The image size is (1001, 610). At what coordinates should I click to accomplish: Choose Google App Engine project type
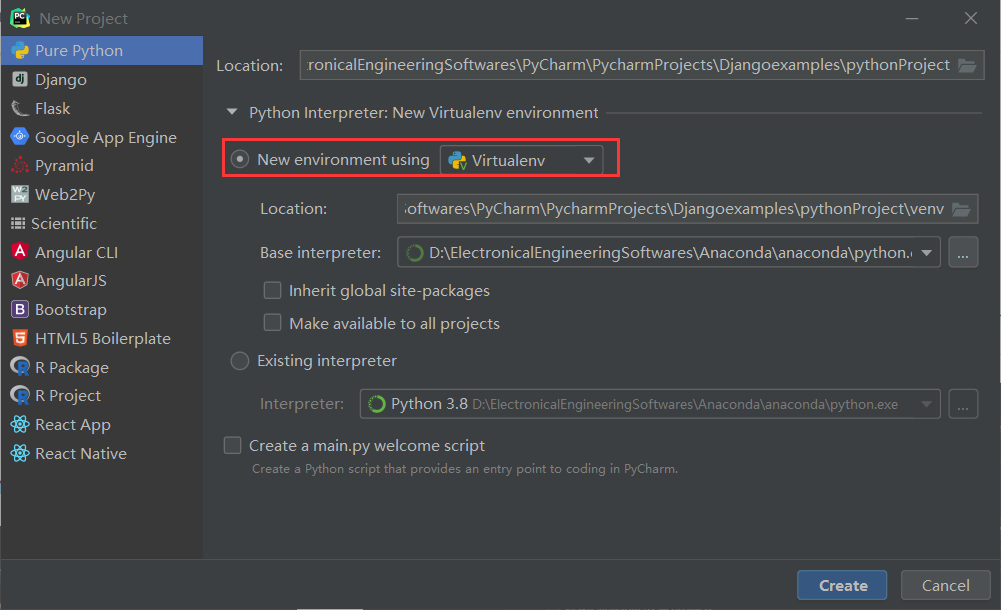coord(102,137)
